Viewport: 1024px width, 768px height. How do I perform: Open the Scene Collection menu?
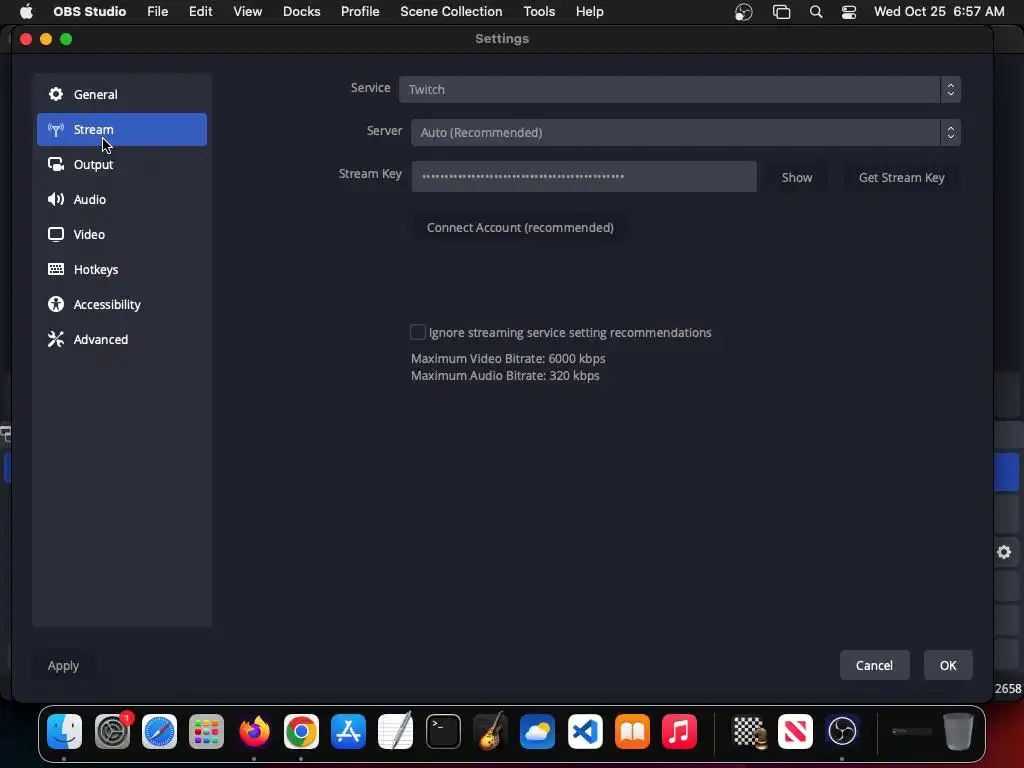pos(451,12)
